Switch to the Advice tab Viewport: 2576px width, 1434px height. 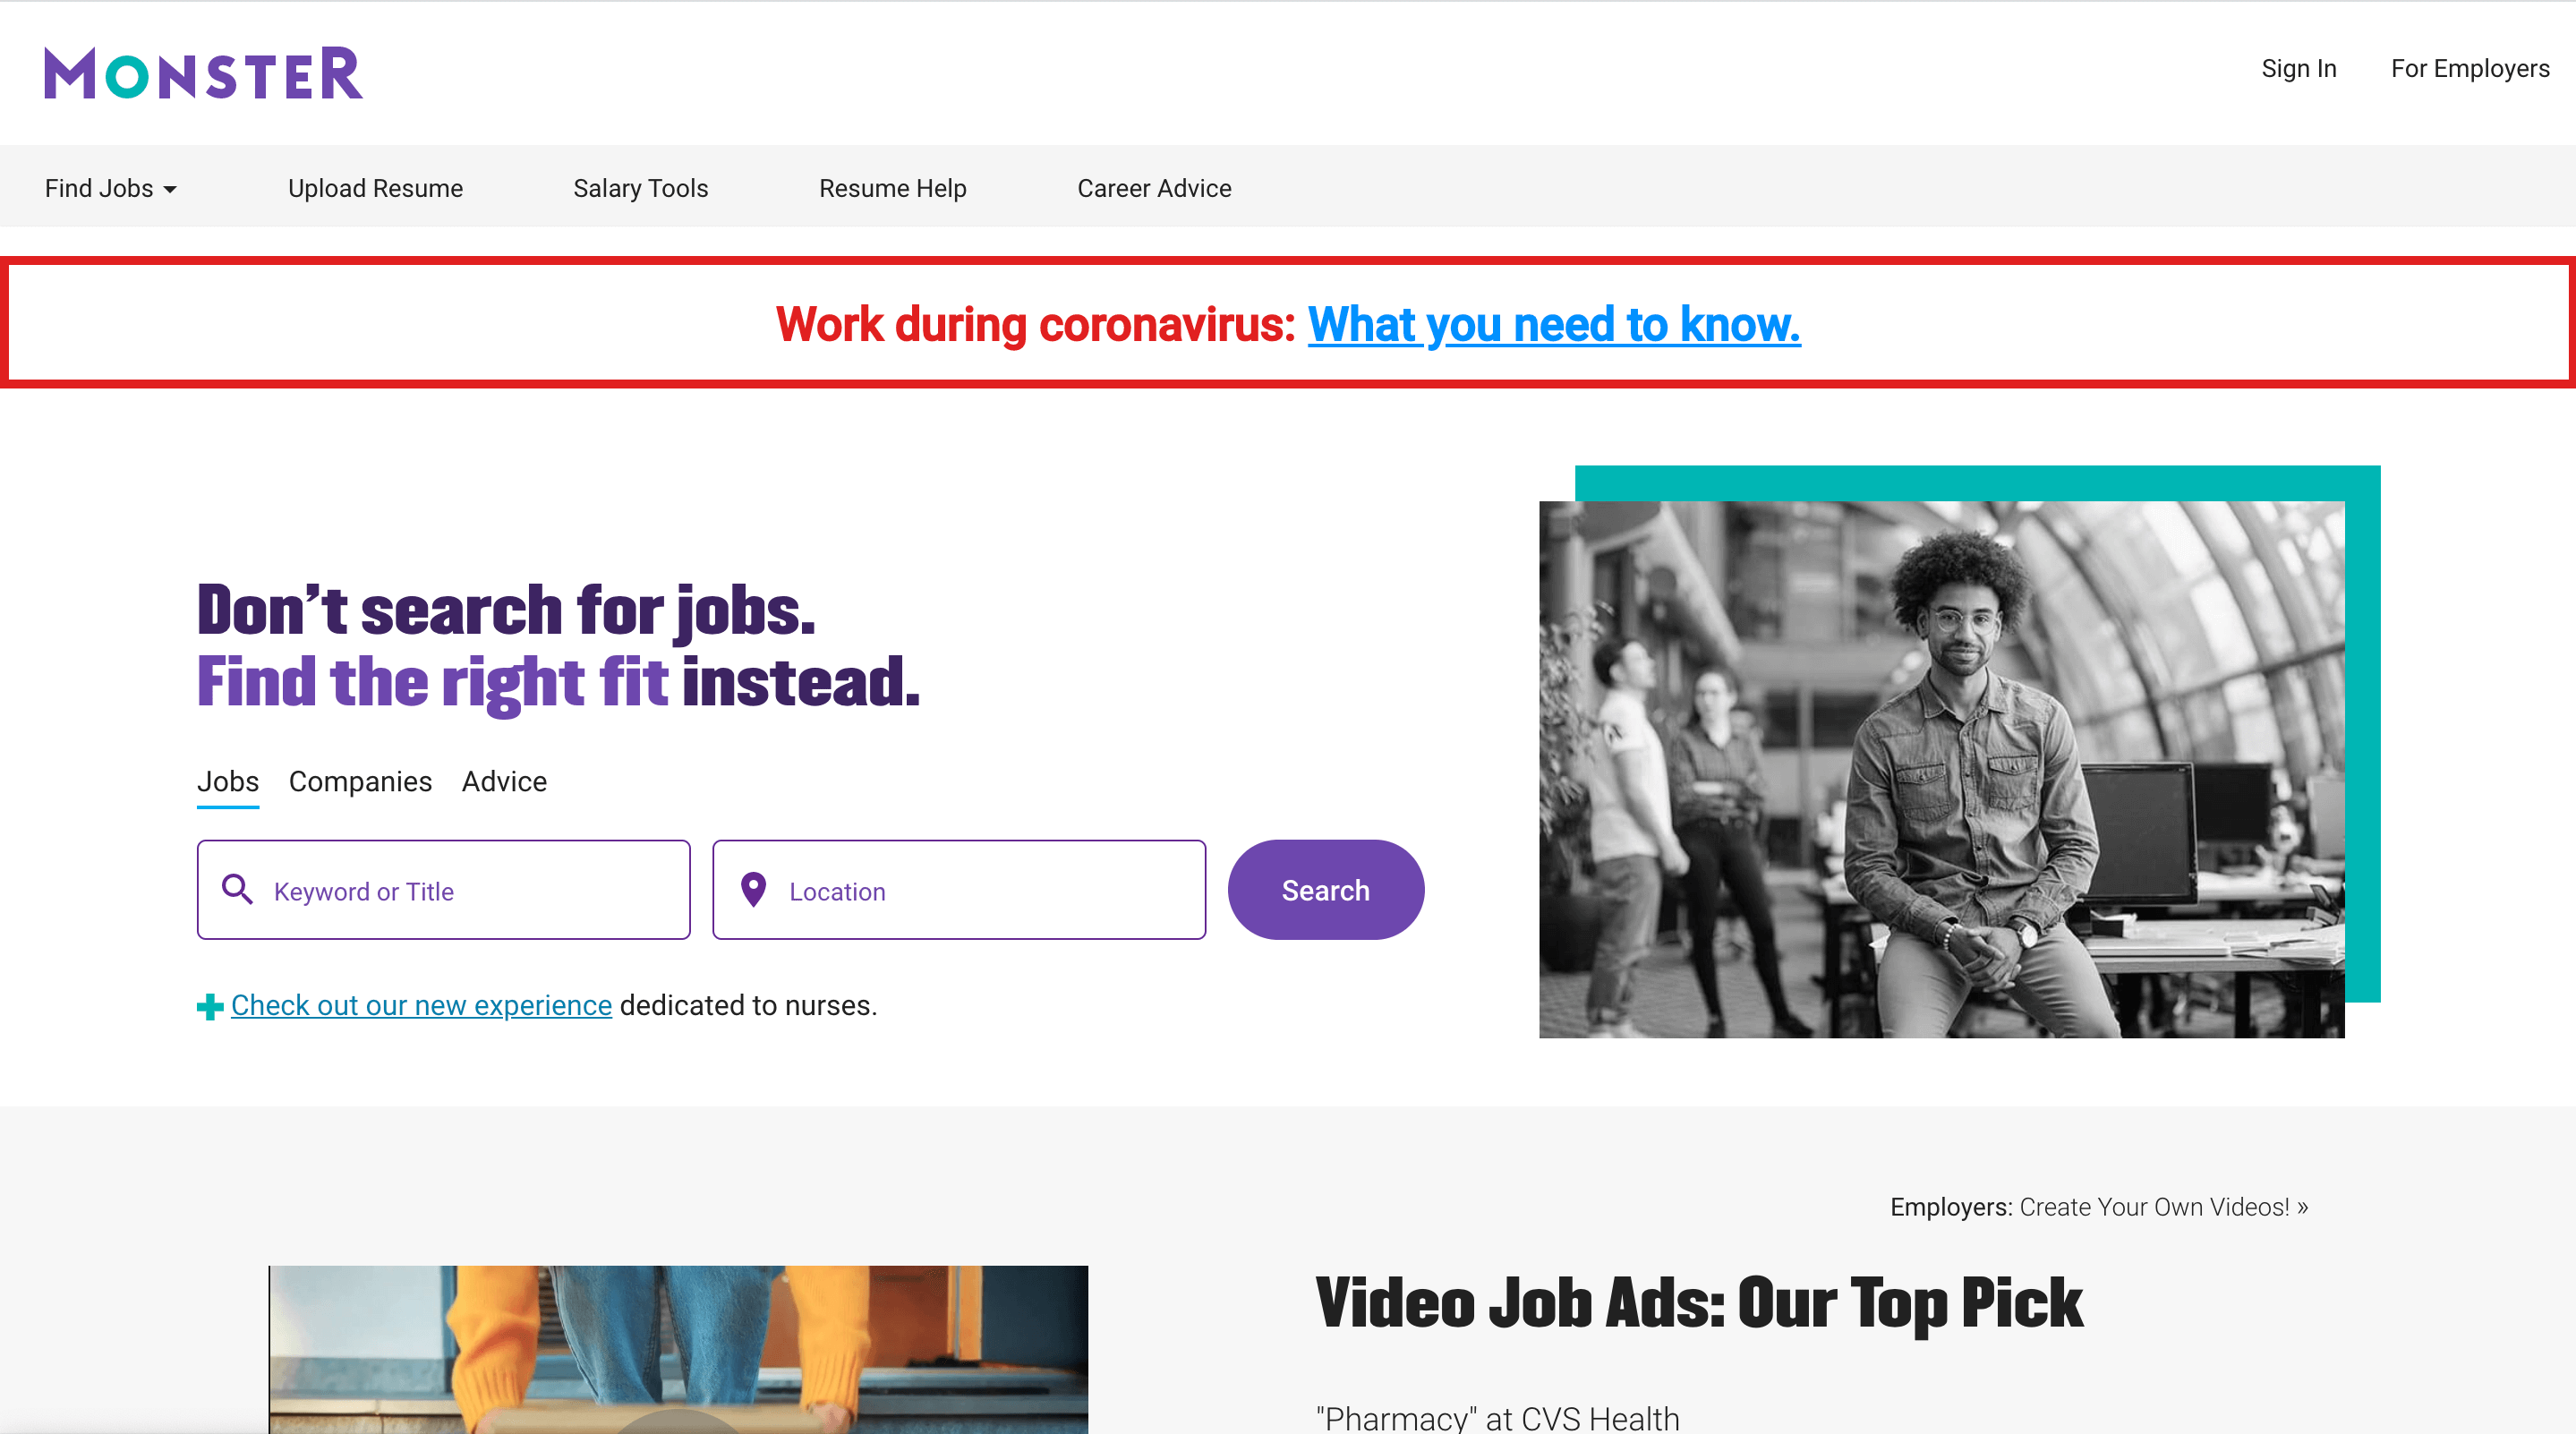(x=504, y=782)
